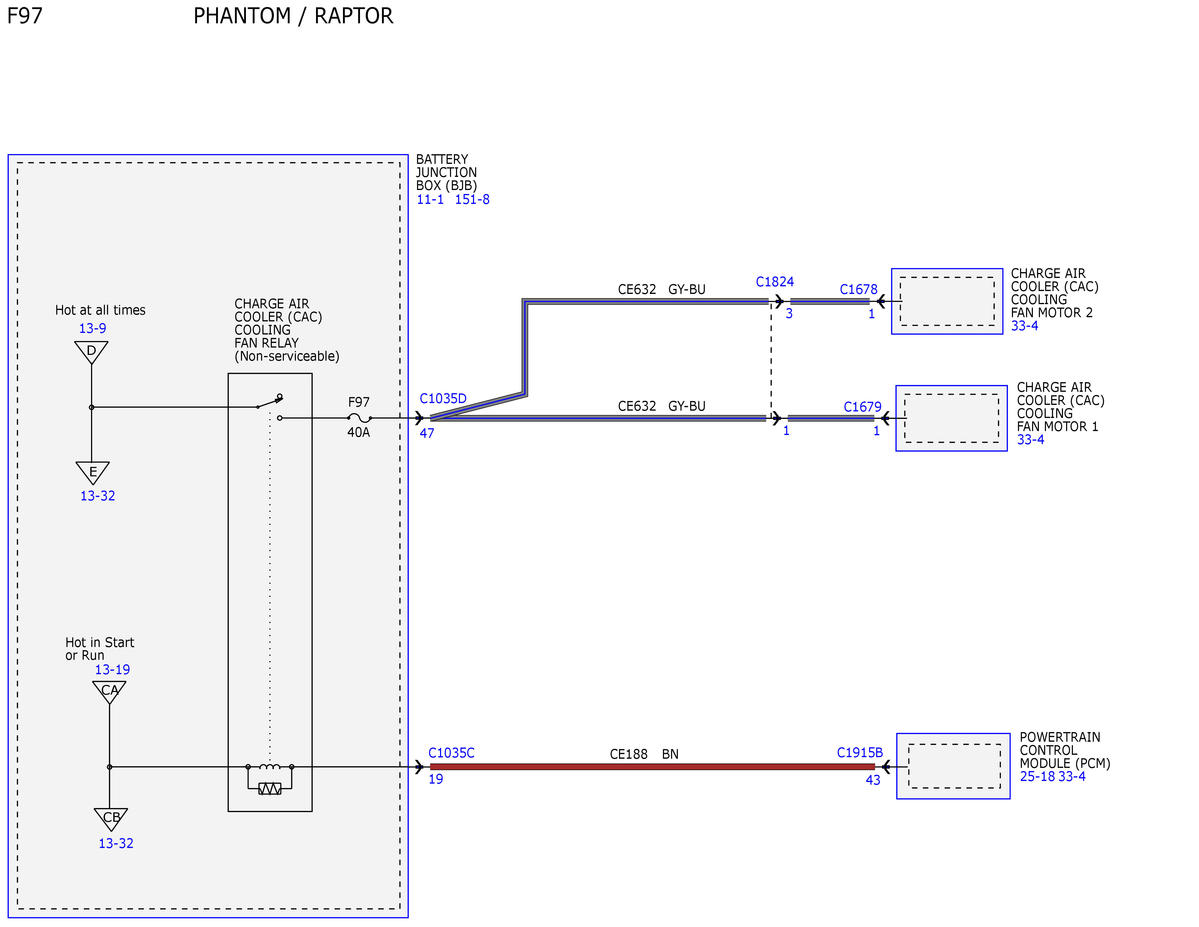Open connector C1678 label
This screenshot has height=927, width=1199.
[859, 289]
